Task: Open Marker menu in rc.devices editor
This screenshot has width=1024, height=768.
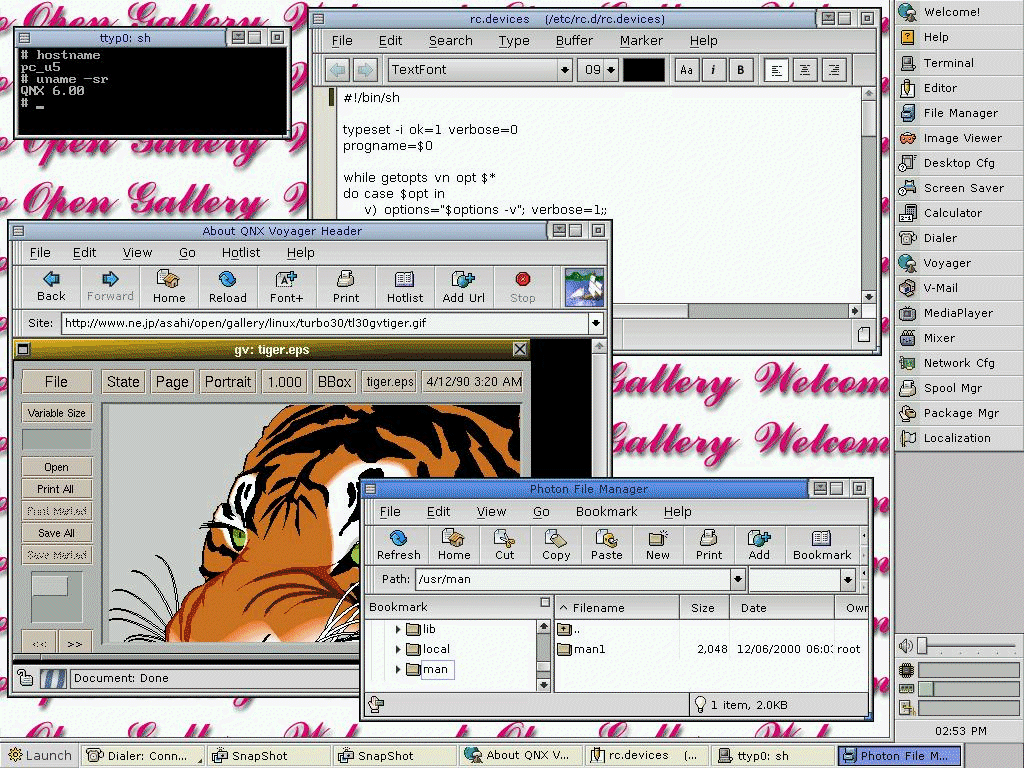Action: (641, 40)
